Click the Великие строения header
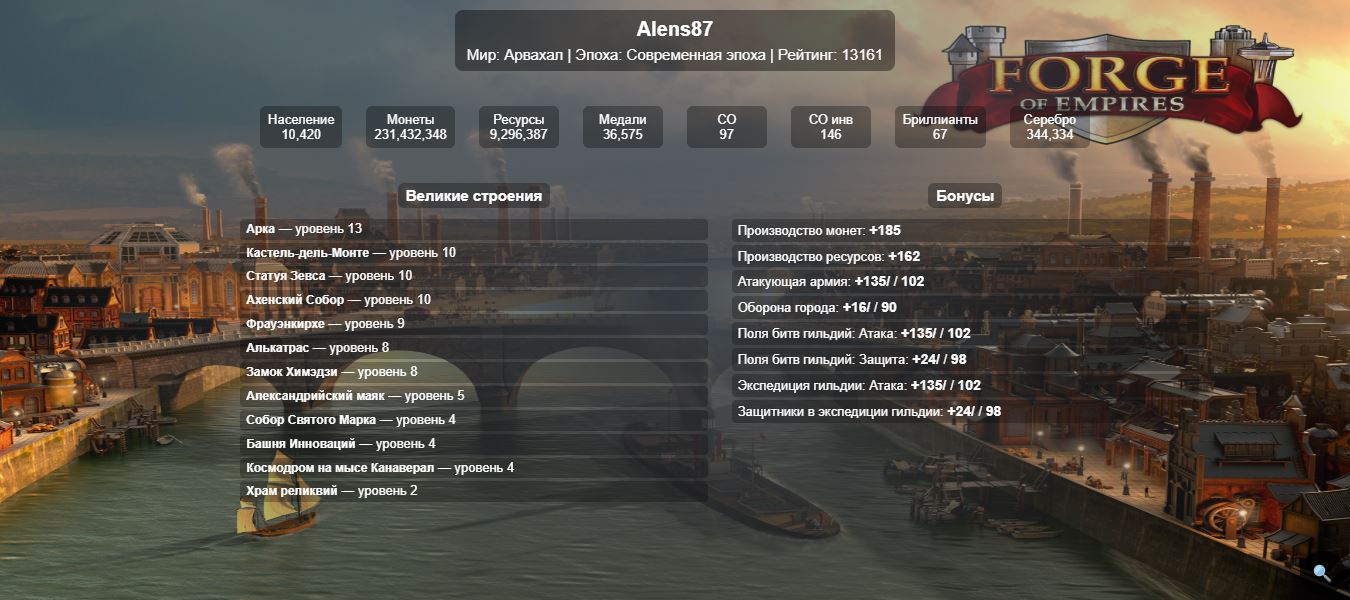The image size is (1350, 600). click(x=474, y=196)
